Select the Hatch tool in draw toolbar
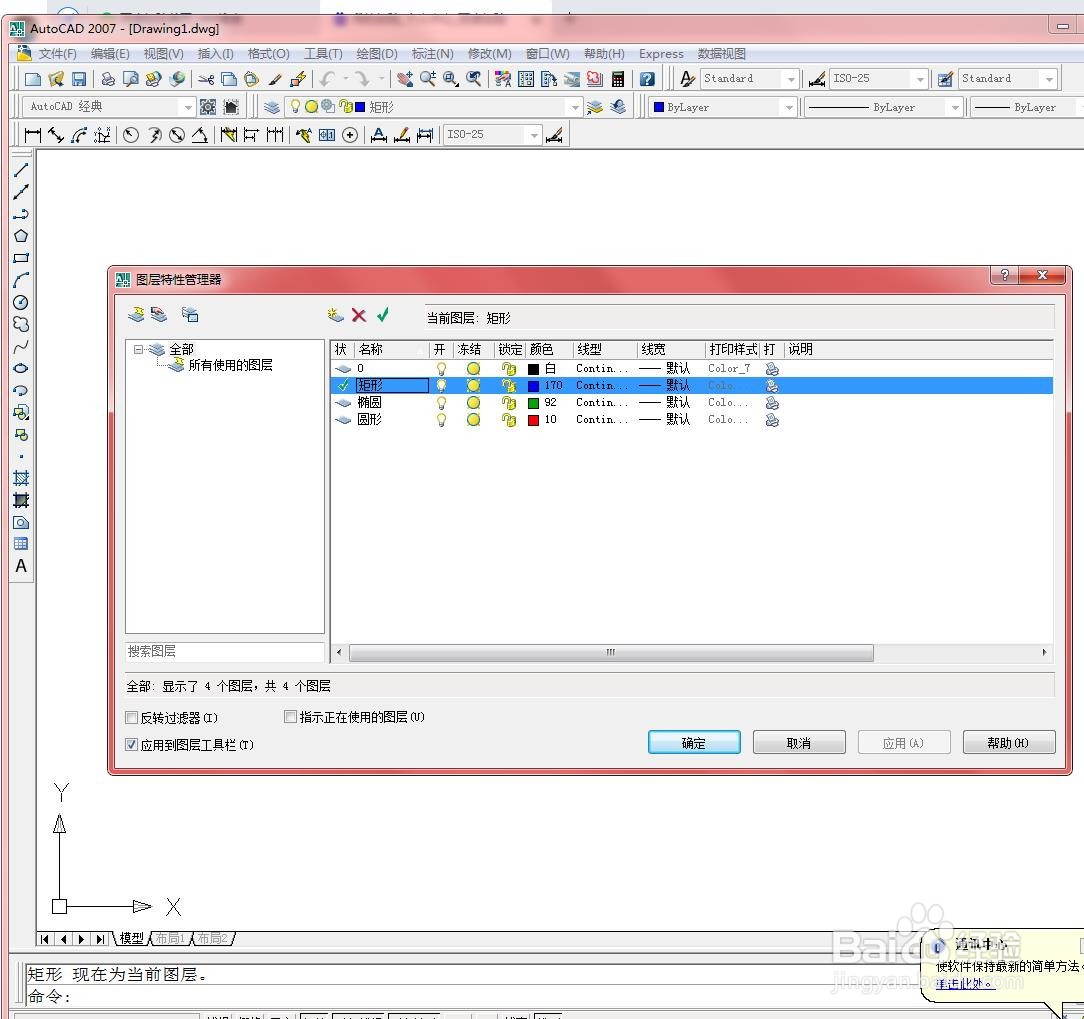Image resolution: width=1084 pixels, height=1019 pixels. click(x=21, y=478)
